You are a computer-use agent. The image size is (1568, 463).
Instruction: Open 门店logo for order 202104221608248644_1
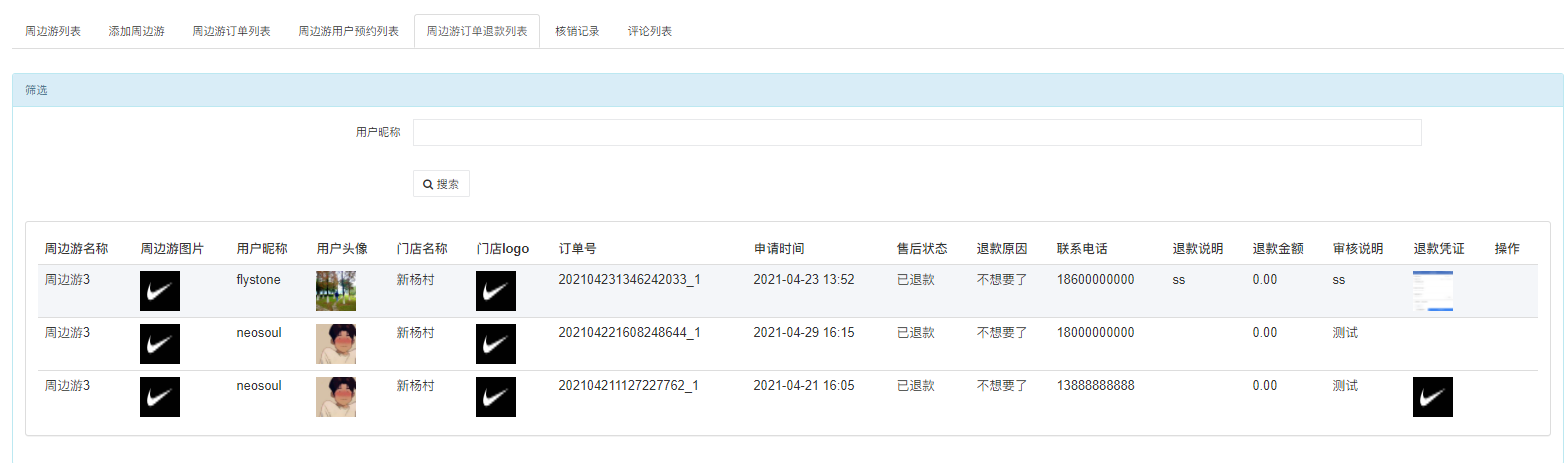click(x=496, y=344)
